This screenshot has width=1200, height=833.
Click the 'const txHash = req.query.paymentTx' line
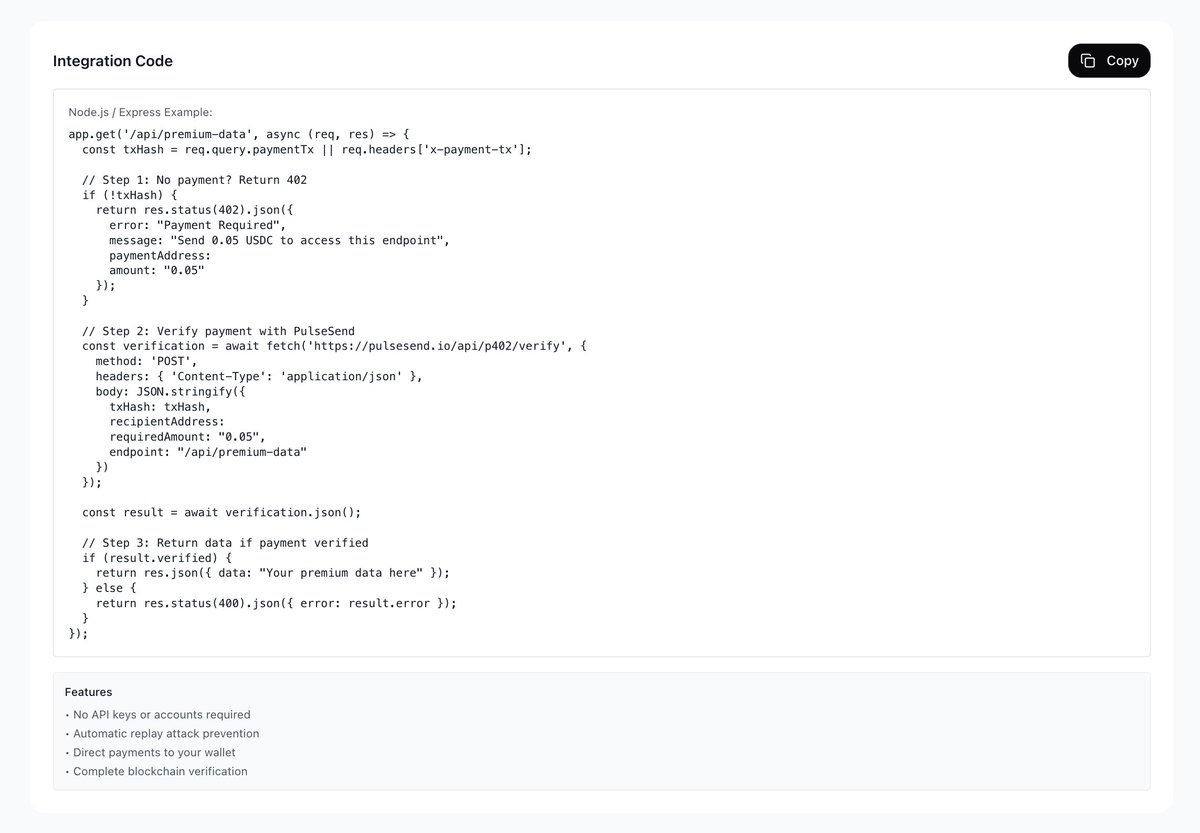[307, 149]
